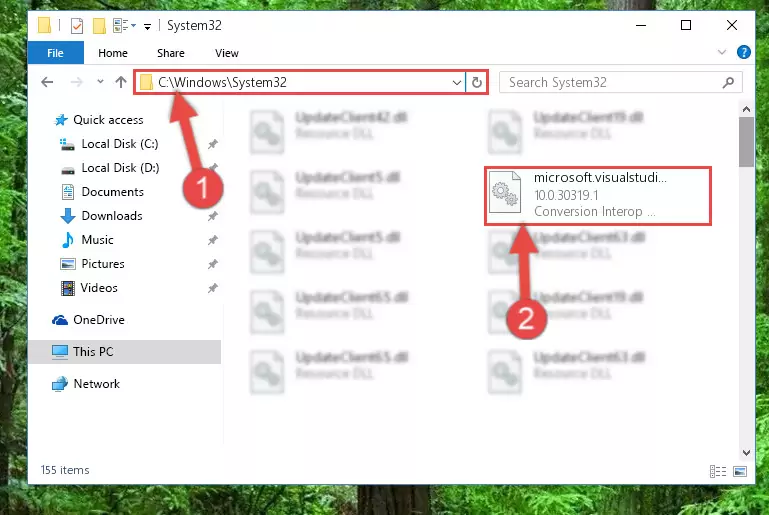The height and width of the screenshot is (515, 769).
Task: Open the File menu tab
Action: pyautogui.click(x=55, y=53)
